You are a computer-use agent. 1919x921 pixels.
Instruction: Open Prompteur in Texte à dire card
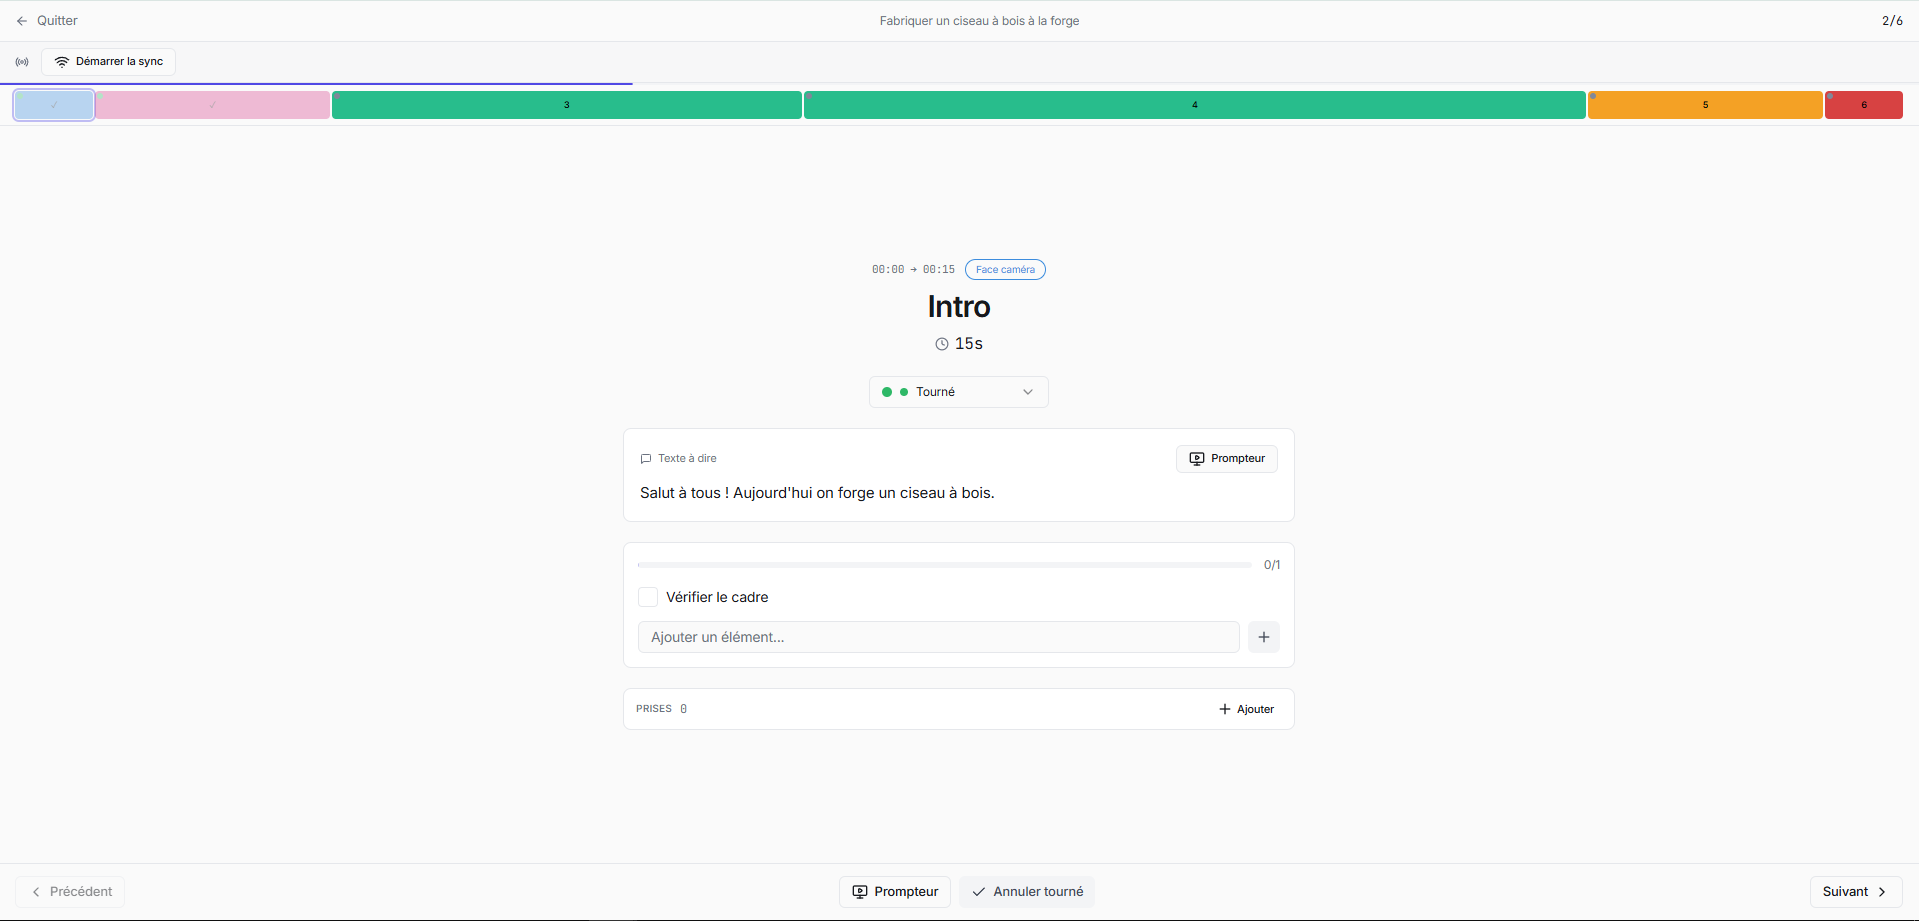click(1226, 459)
